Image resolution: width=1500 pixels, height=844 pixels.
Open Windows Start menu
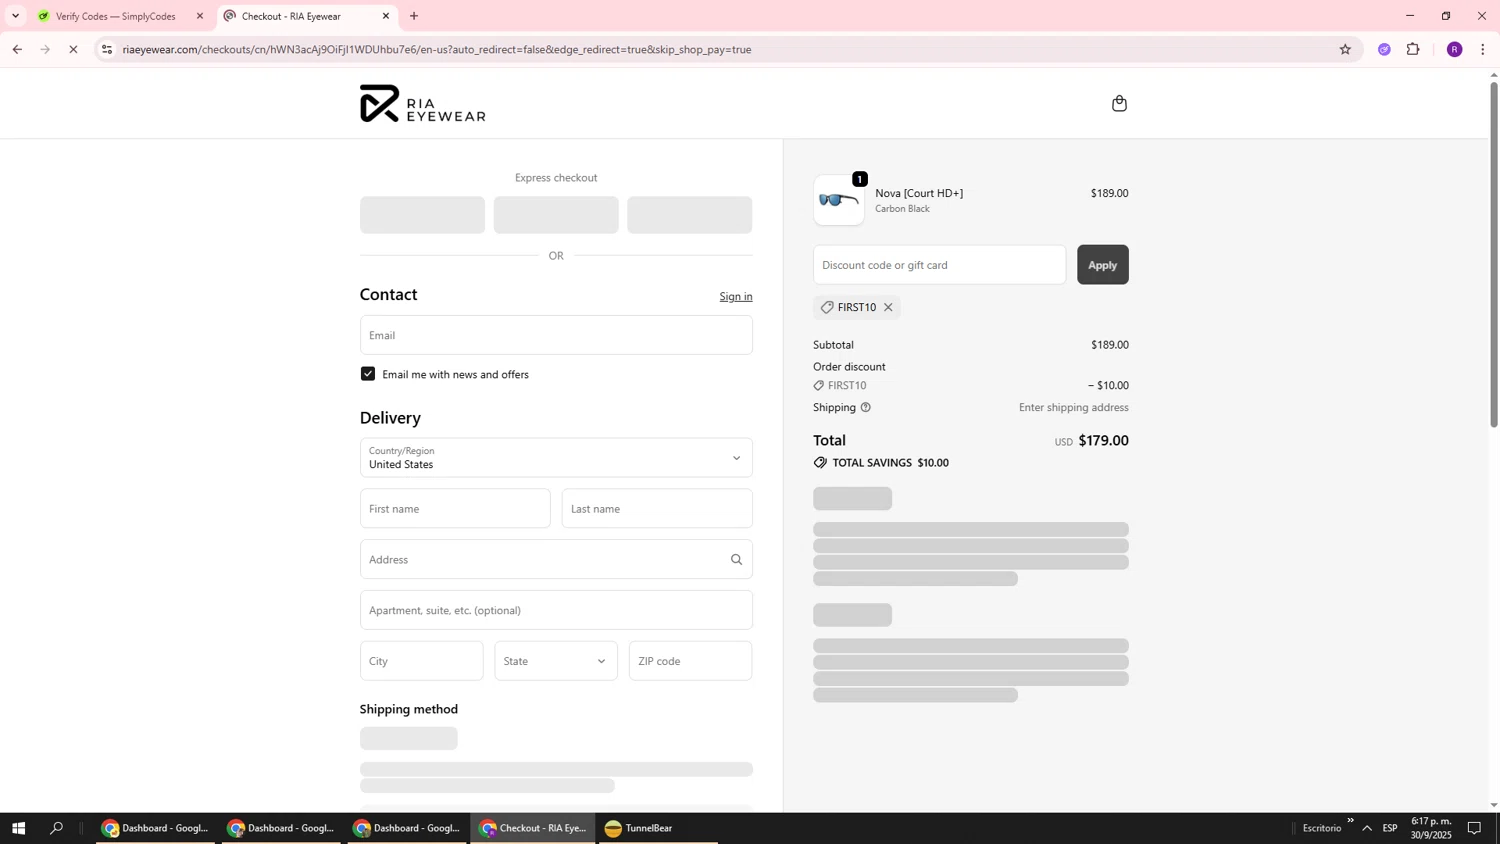[18, 828]
